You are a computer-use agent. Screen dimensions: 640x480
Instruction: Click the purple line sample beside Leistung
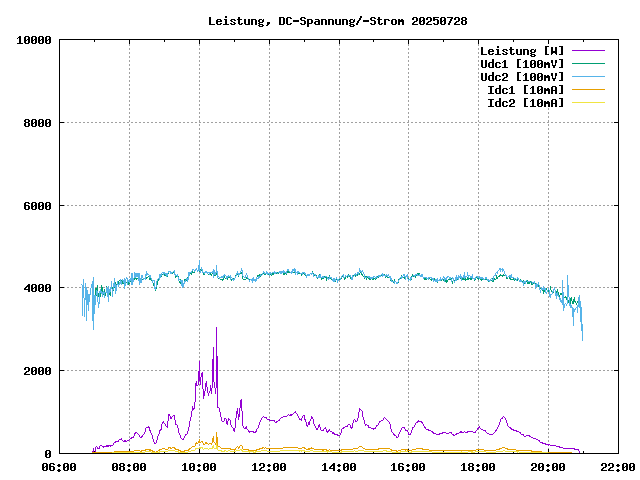coord(588,51)
